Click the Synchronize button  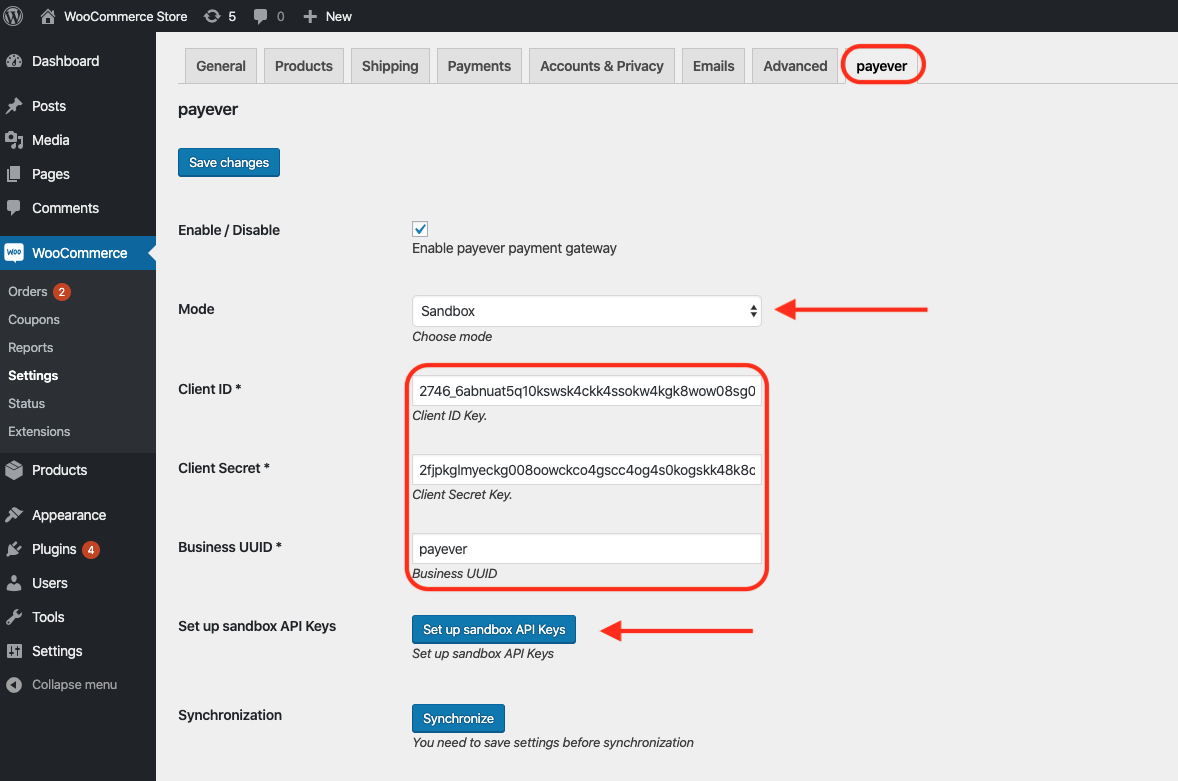coord(458,718)
